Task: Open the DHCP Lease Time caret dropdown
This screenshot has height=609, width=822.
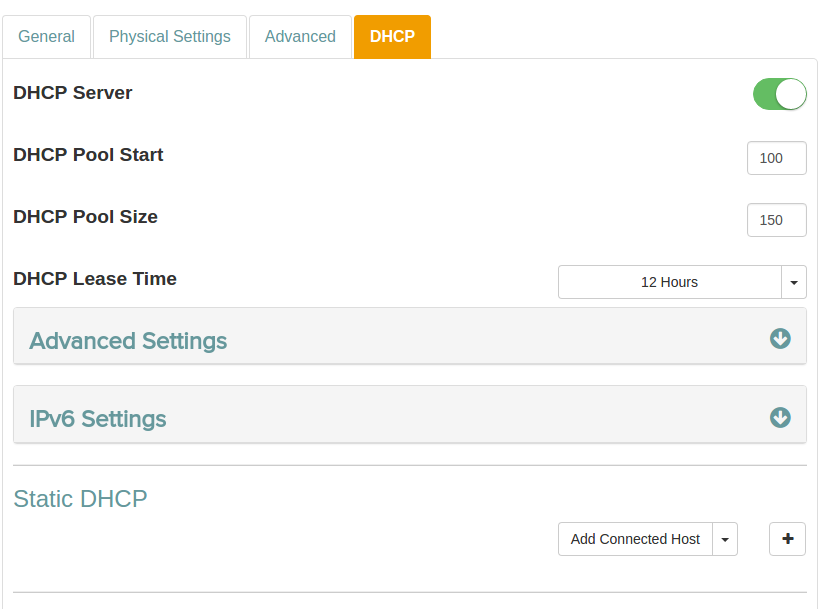Action: tap(793, 282)
